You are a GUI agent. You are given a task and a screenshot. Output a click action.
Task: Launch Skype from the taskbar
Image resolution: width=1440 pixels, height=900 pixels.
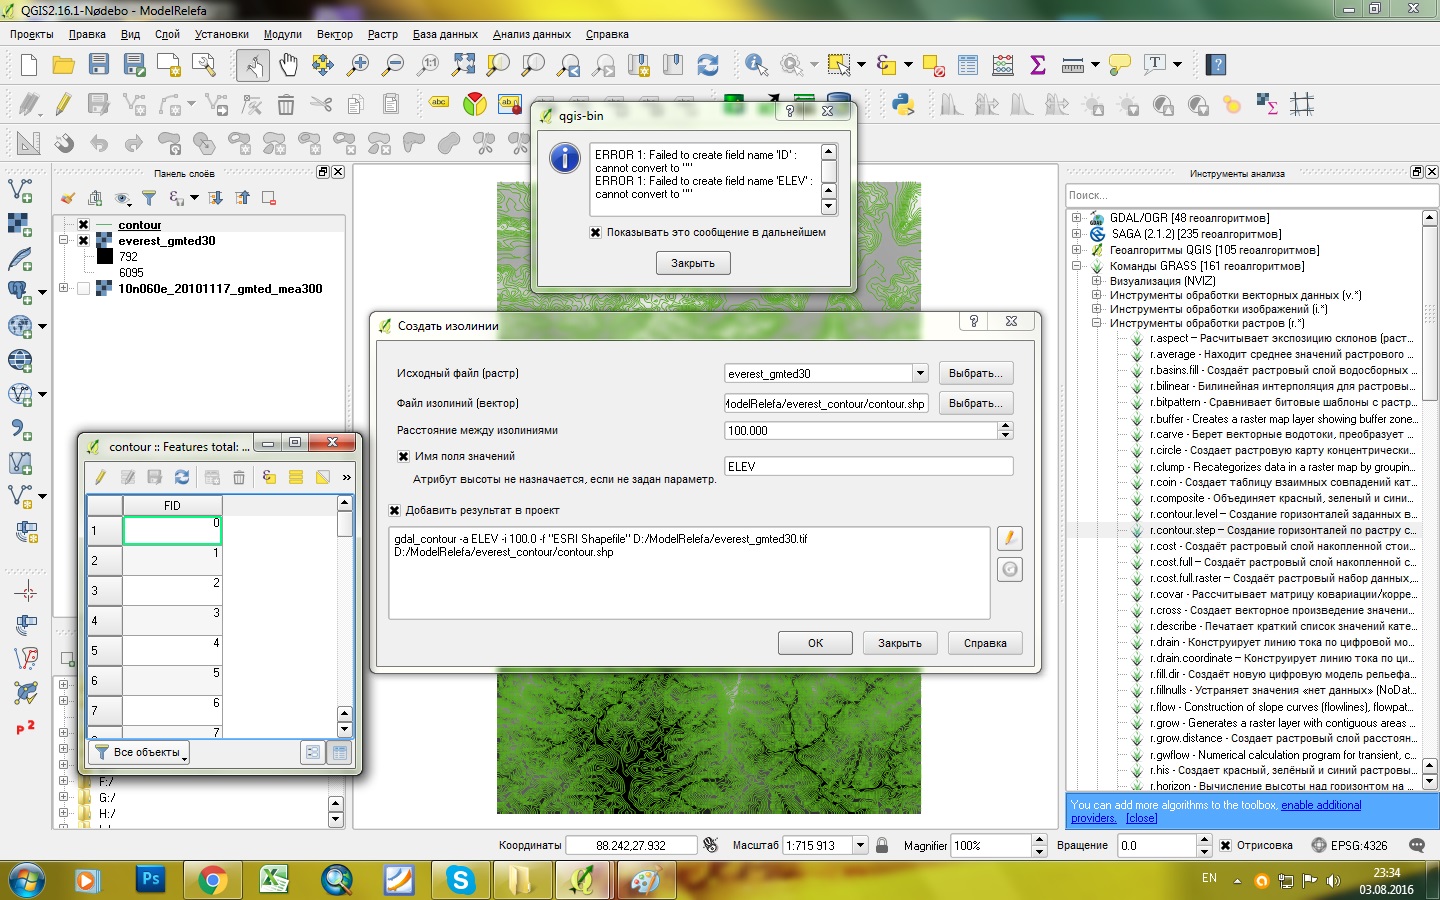460,880
